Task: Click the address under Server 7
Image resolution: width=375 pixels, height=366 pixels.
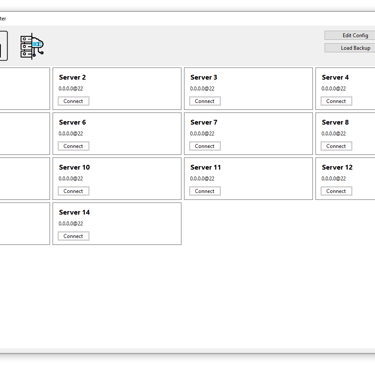Action: coord(202,134)
